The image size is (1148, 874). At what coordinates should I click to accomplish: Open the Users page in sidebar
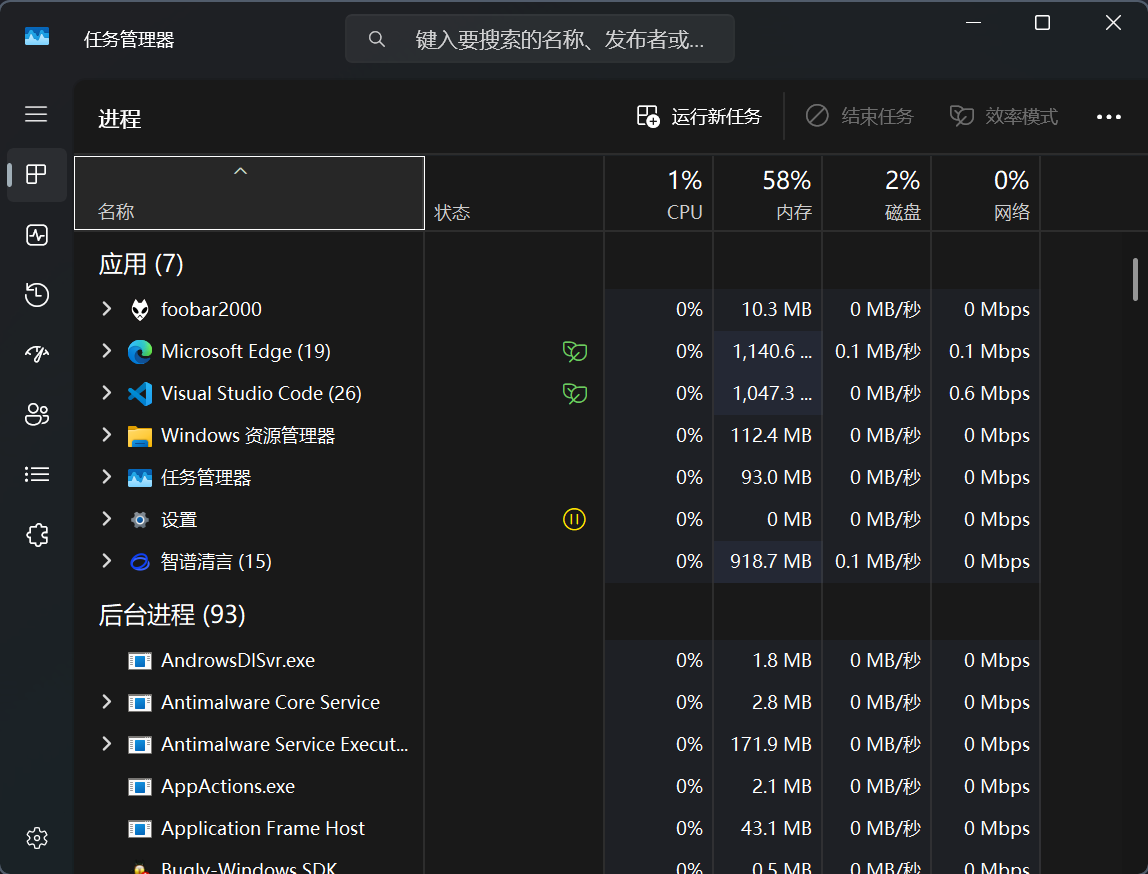tap(37, 415)
